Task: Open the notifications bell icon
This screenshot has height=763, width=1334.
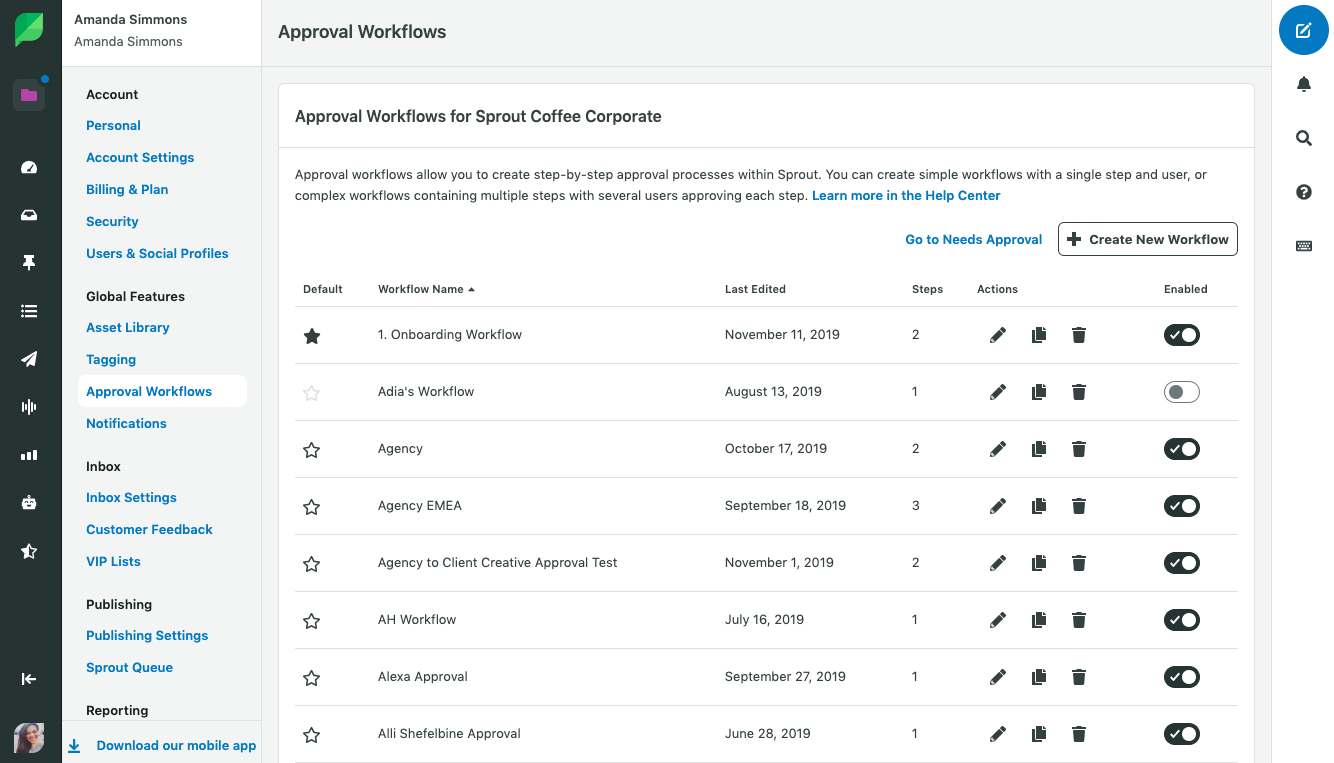Action: click(x=1303, y=84)
